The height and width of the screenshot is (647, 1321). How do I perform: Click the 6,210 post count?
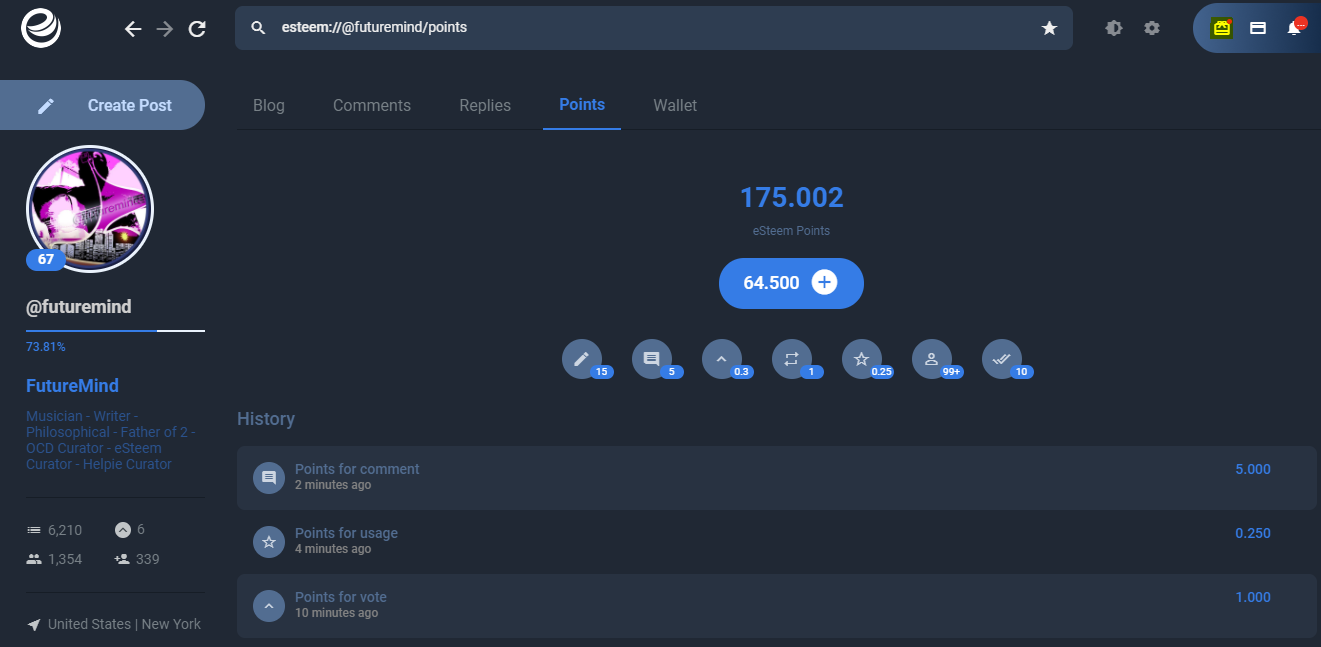tap(65, 529)
